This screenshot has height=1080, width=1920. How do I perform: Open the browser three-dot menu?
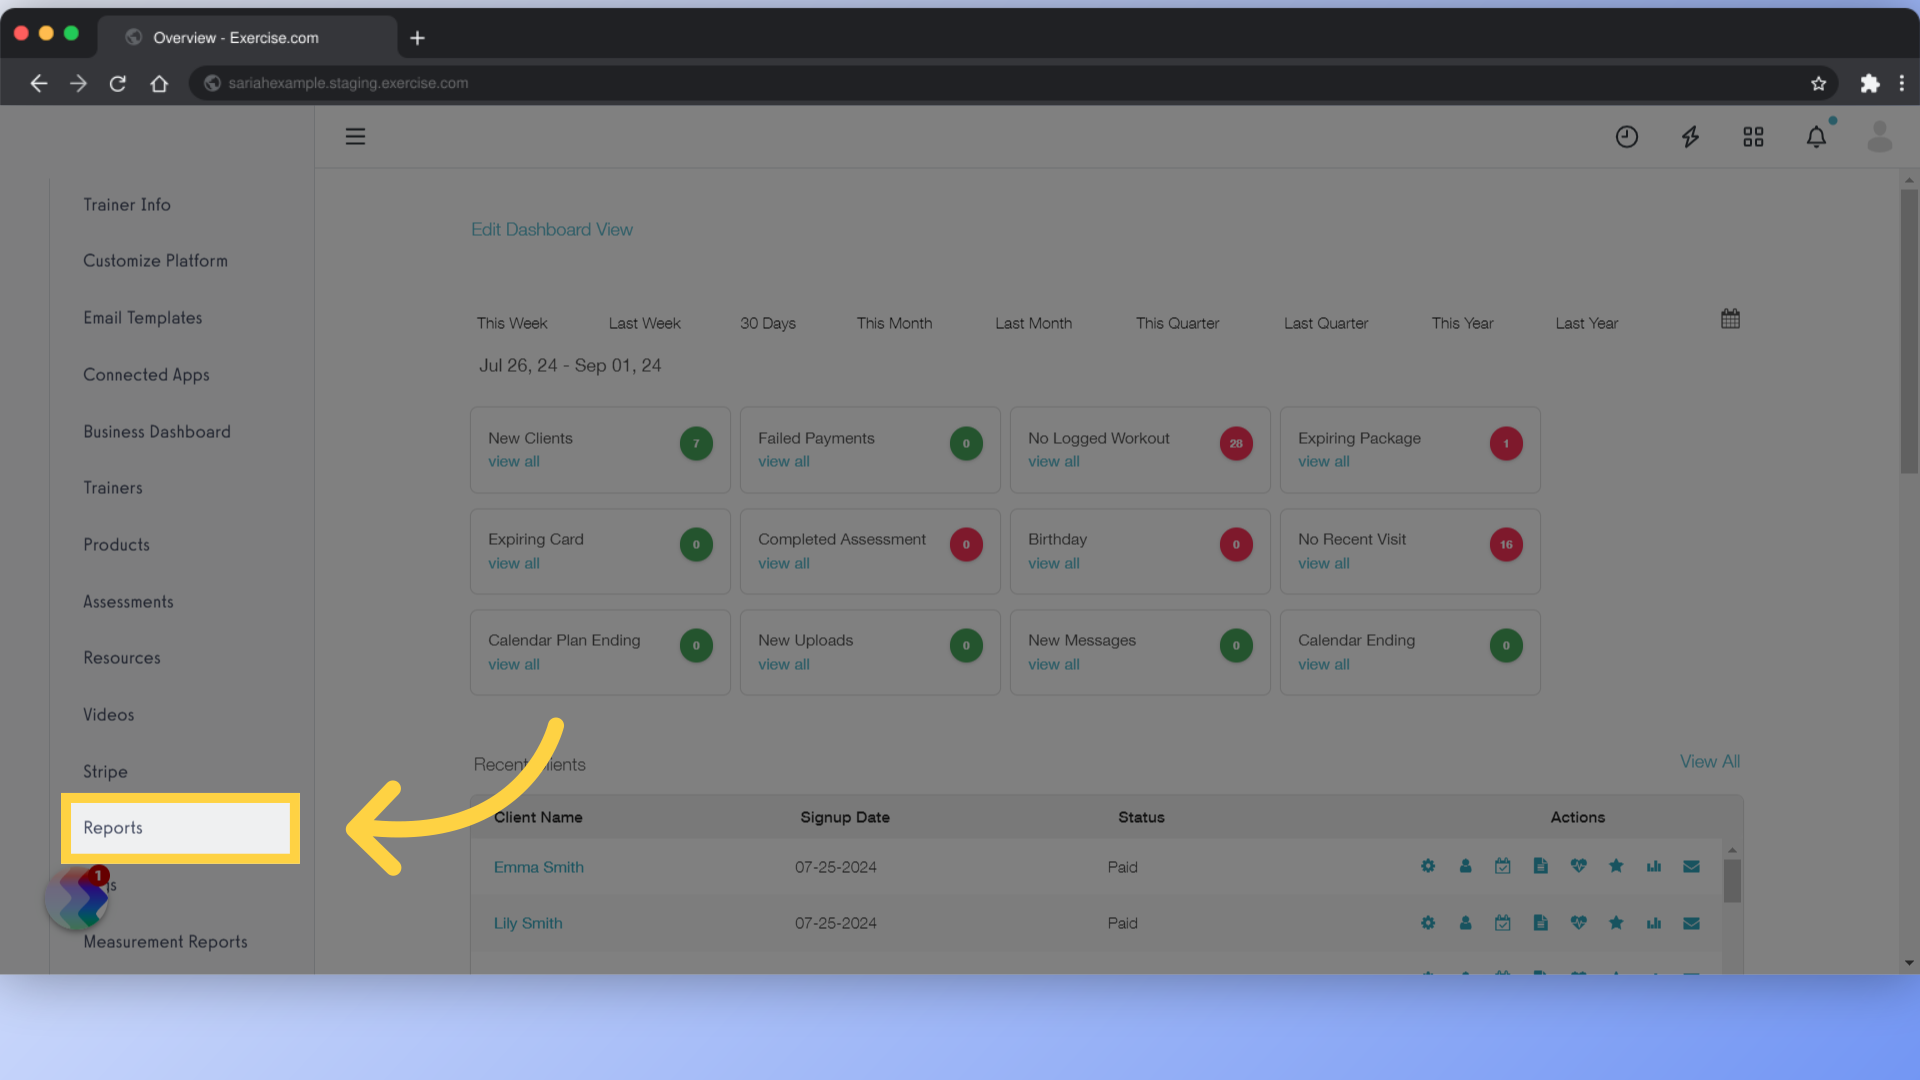point(1902,83)
